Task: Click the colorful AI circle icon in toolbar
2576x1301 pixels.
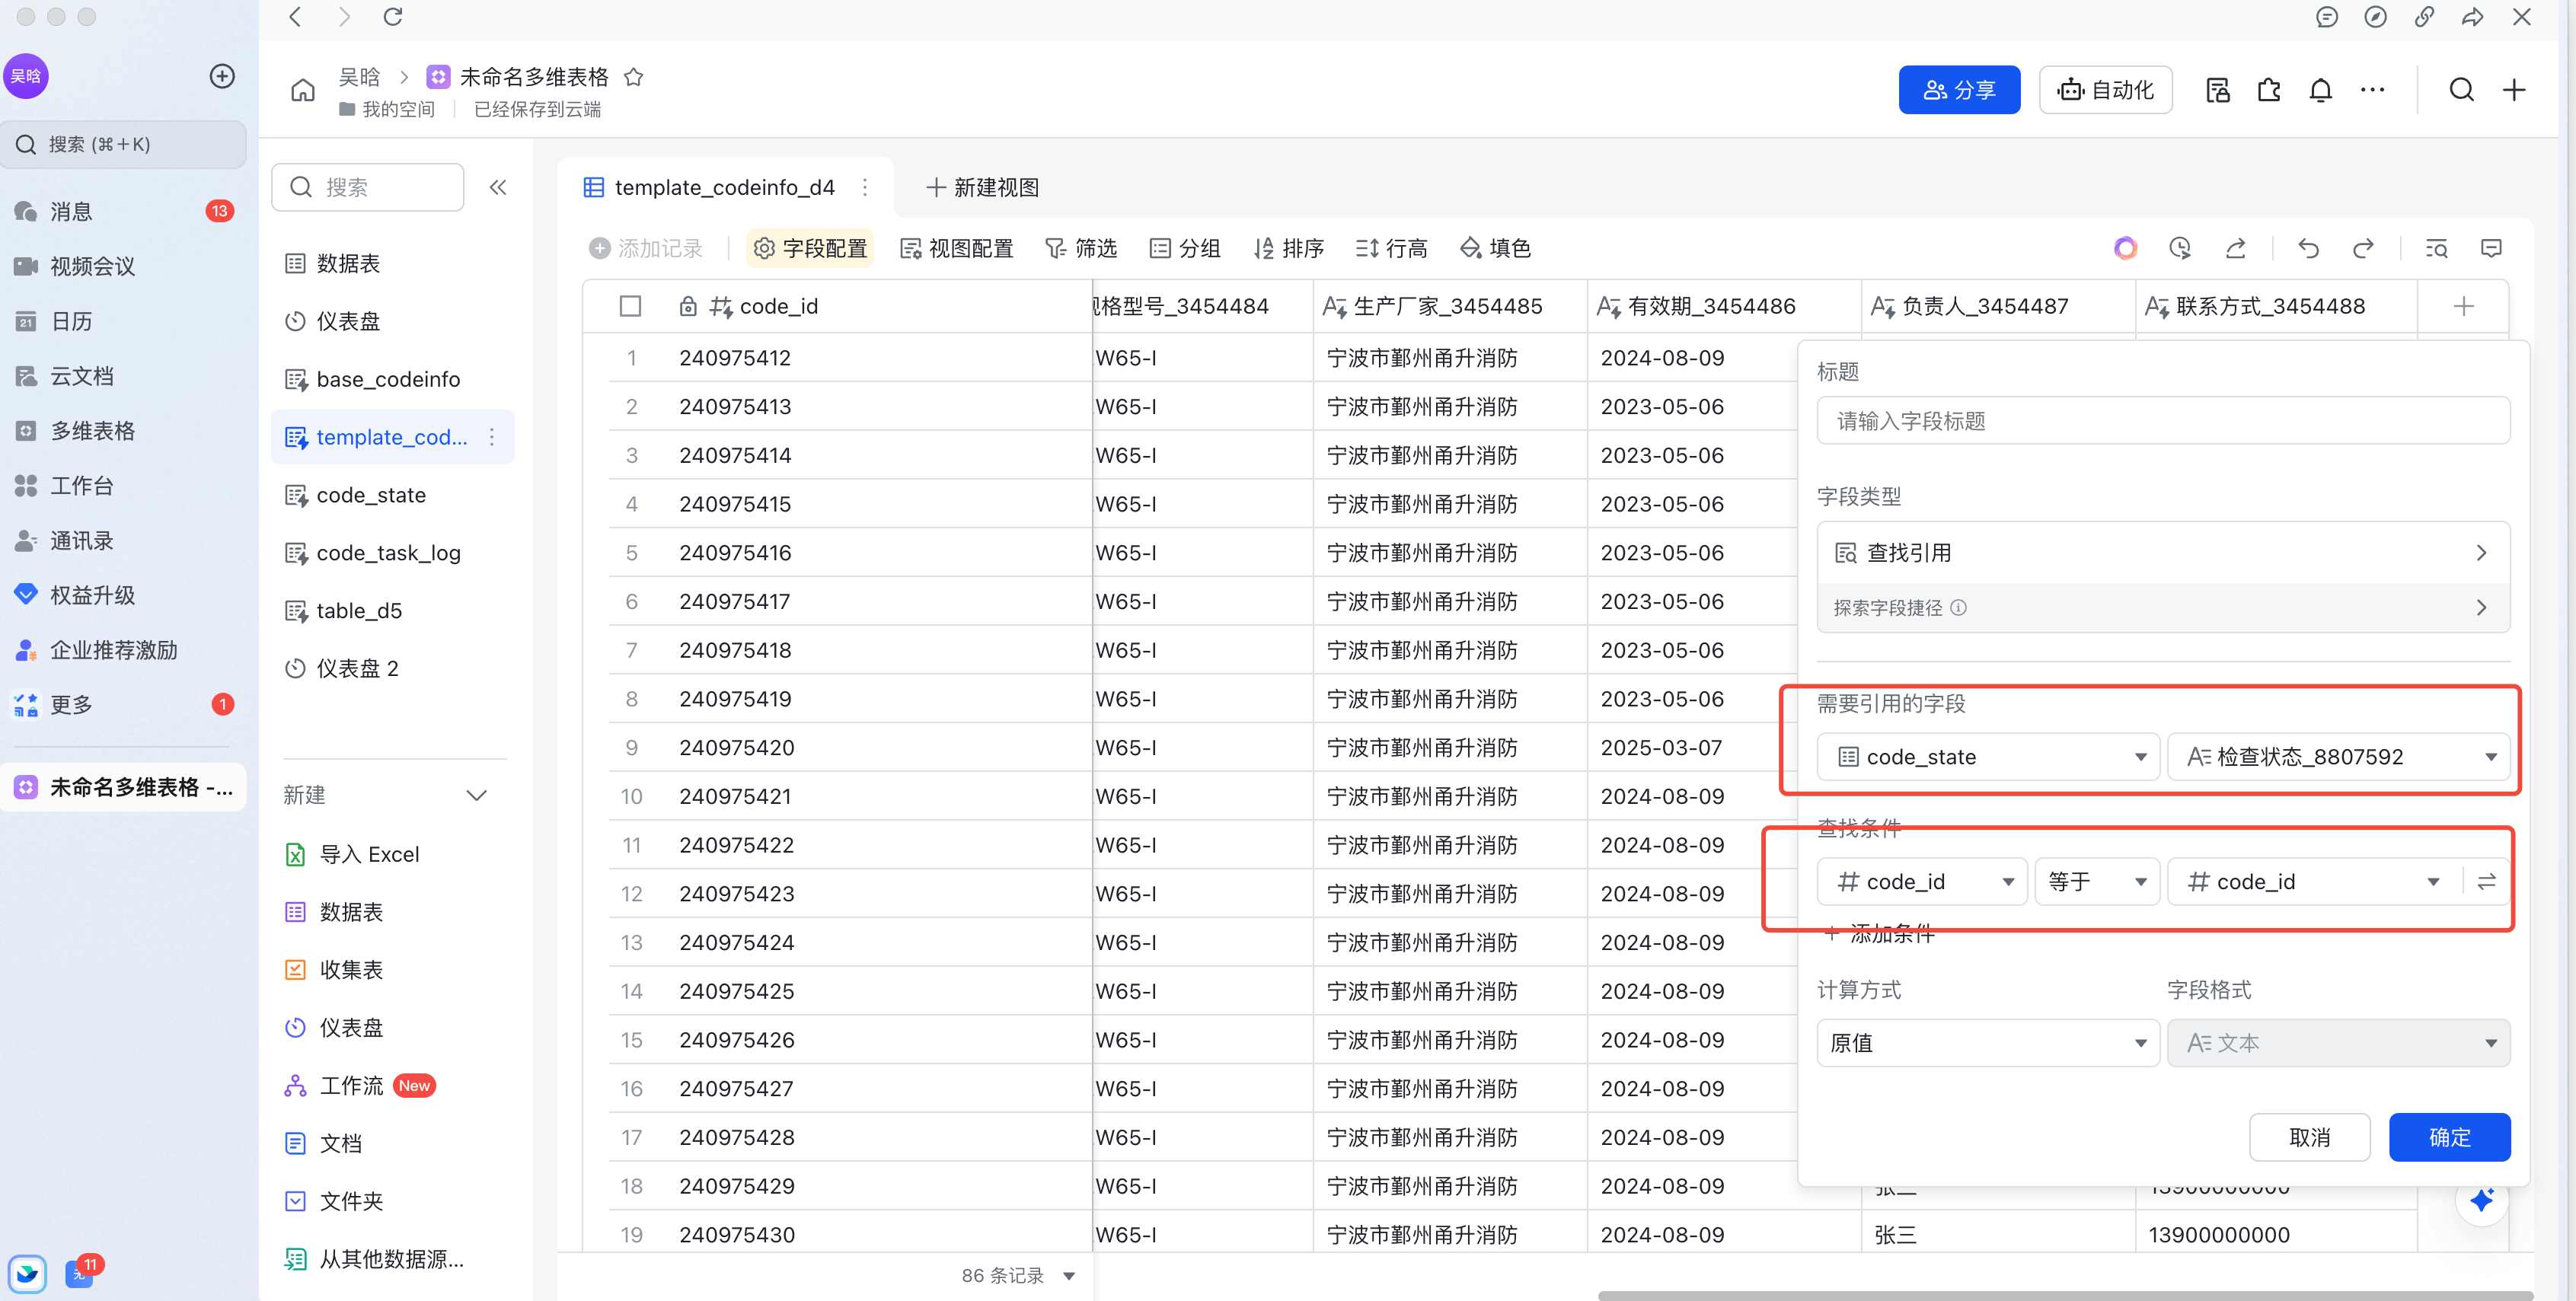Action: pos(2125,248)
